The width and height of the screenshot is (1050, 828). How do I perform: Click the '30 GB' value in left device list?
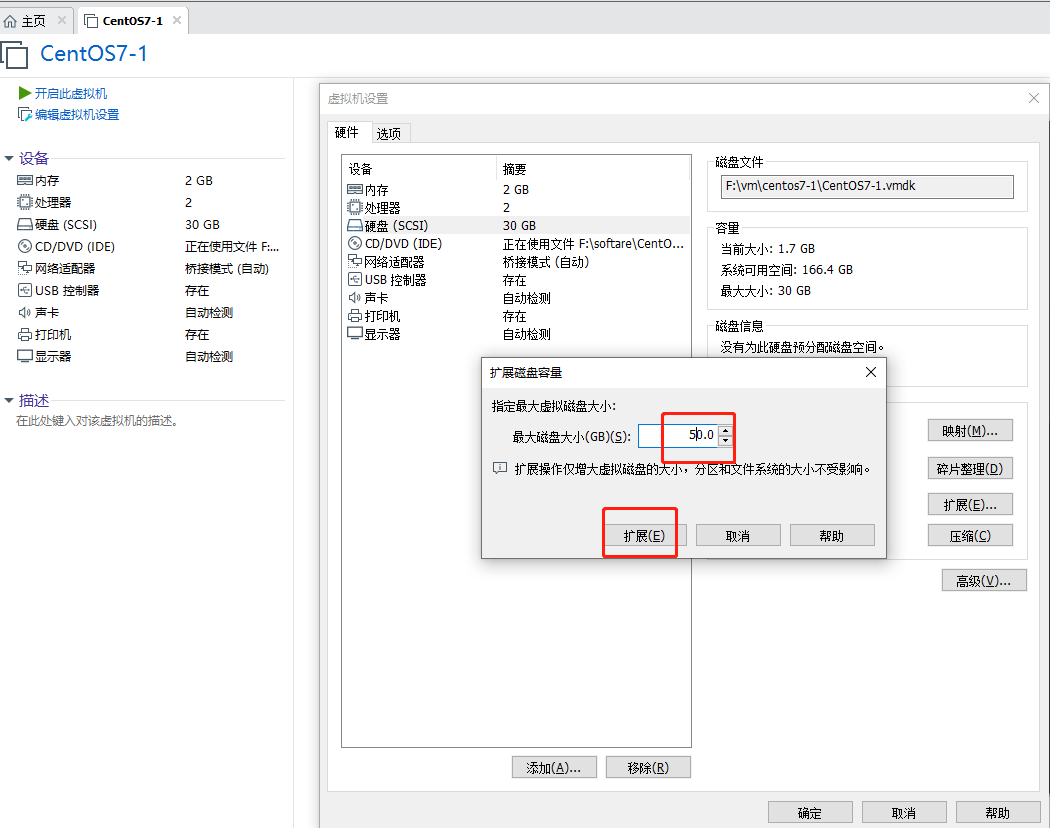202,224
